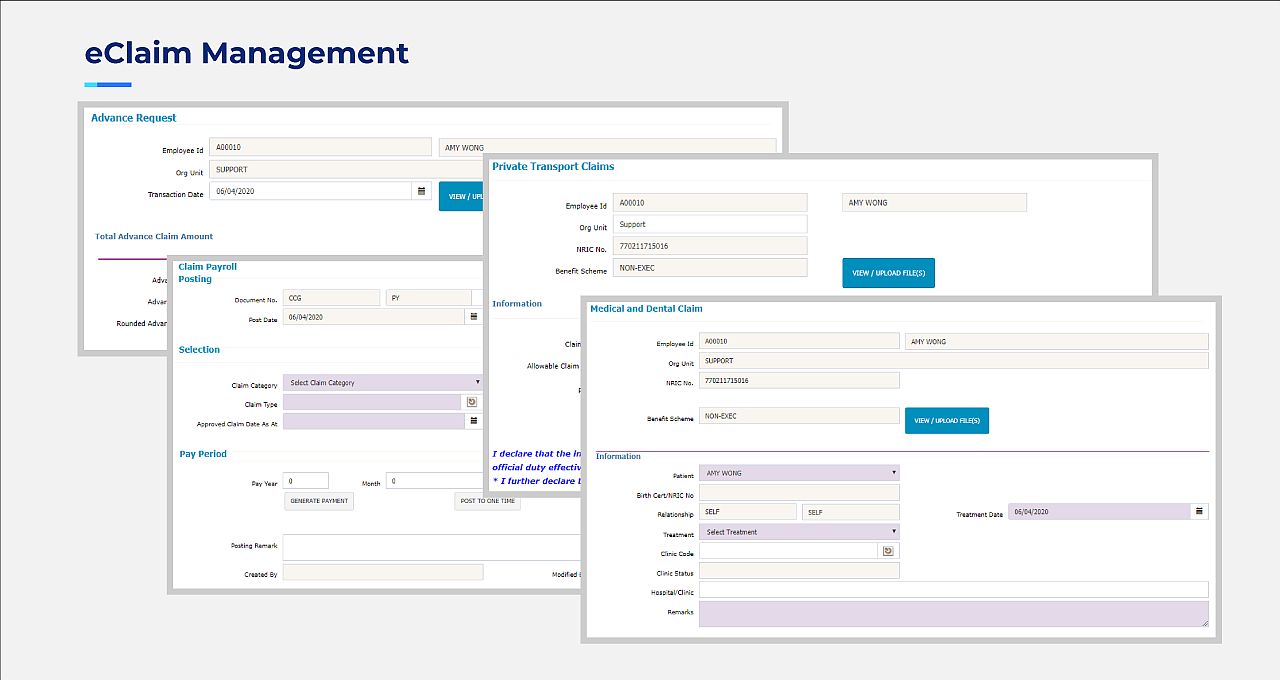
Task: Open the Patient dropdown showing AMY WONG
Action: (798, 473)
